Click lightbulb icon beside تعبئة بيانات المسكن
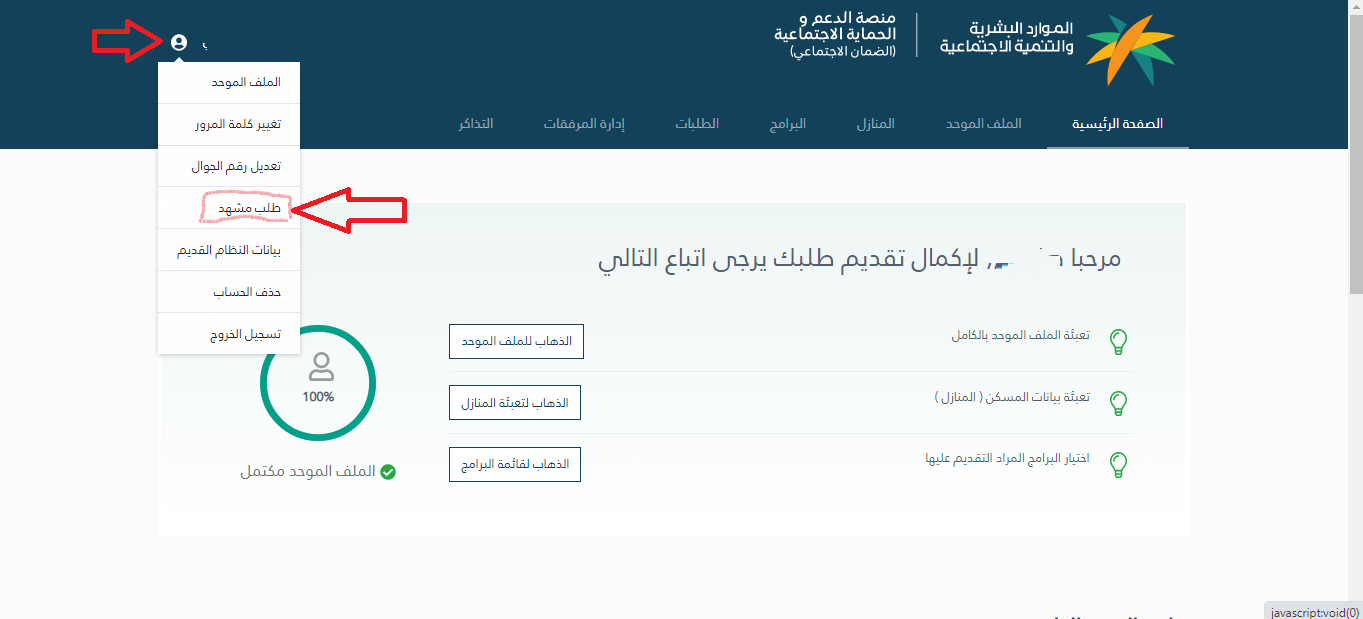The image size is (1363, 619). point(1119,403)
